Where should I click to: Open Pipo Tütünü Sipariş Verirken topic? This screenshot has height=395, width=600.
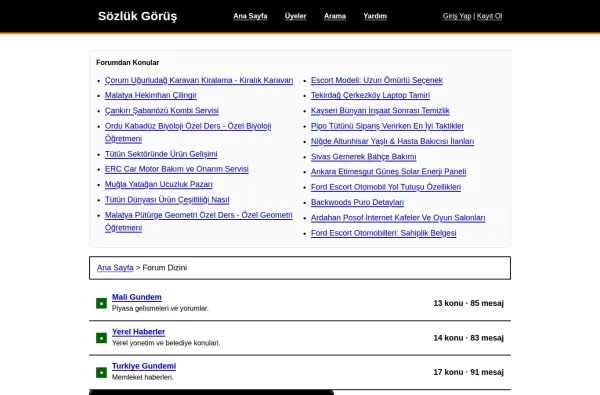pyautogui.click(x=387, y=126)
